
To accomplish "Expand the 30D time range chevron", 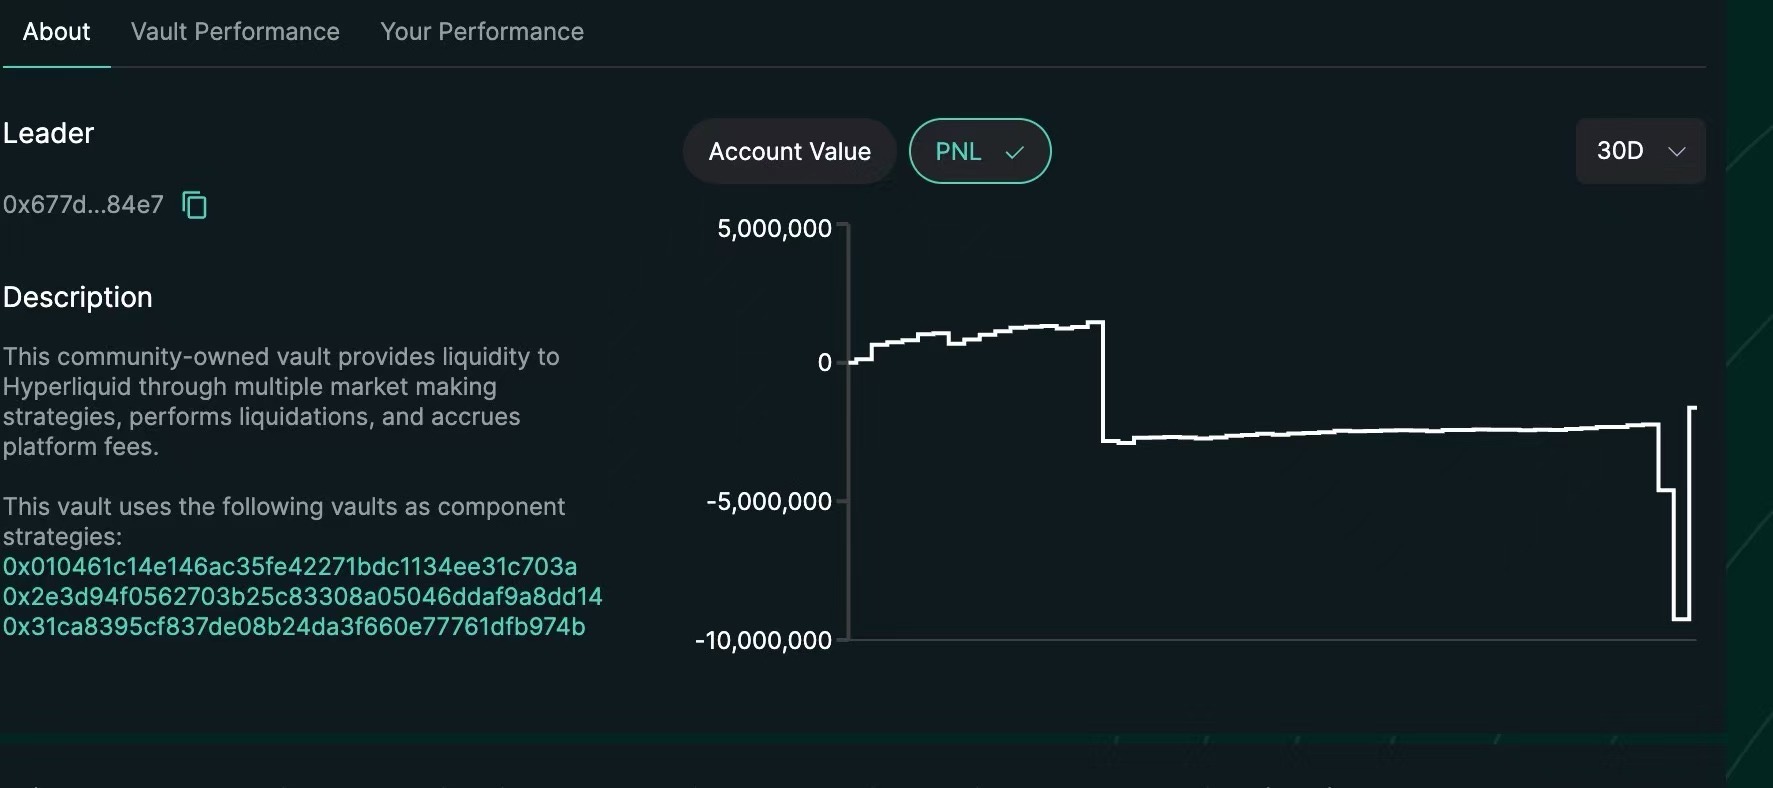I will coord(1677,151).
